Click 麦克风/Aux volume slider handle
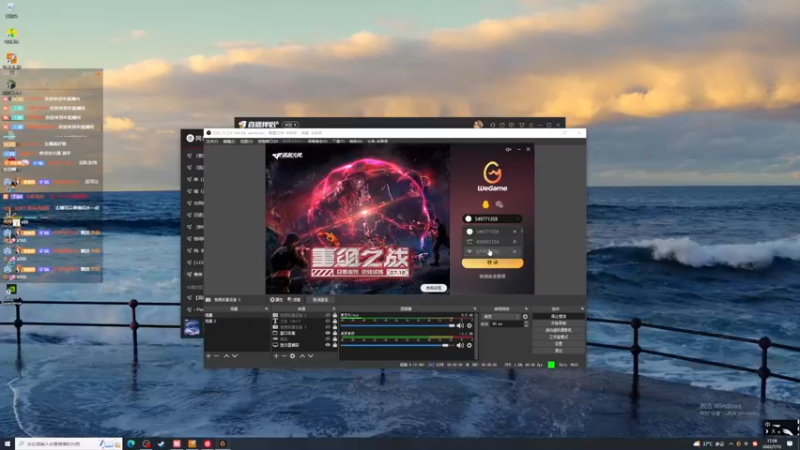 [x=452, y=326]
